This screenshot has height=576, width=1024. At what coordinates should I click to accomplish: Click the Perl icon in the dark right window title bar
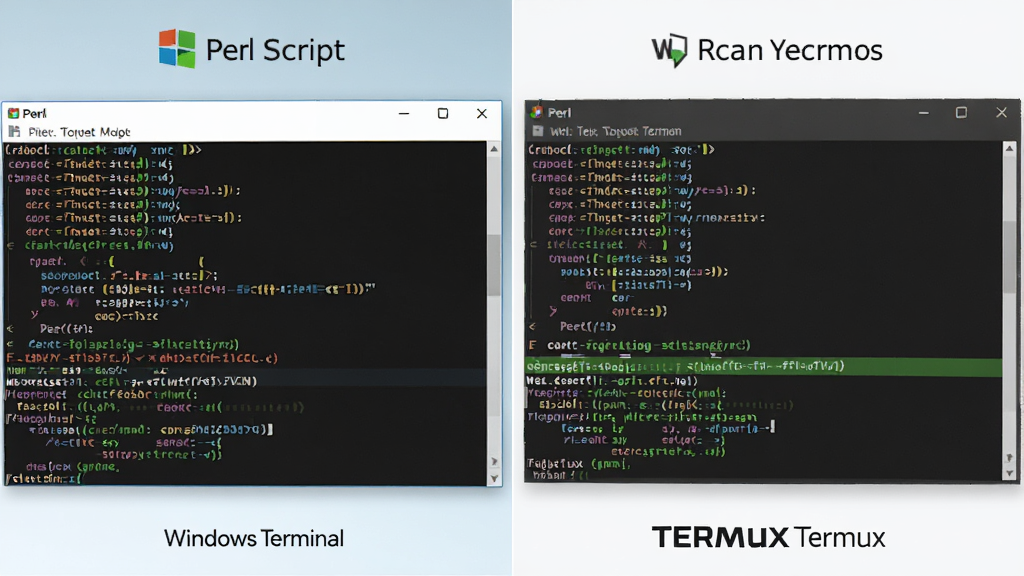(537, 112)
